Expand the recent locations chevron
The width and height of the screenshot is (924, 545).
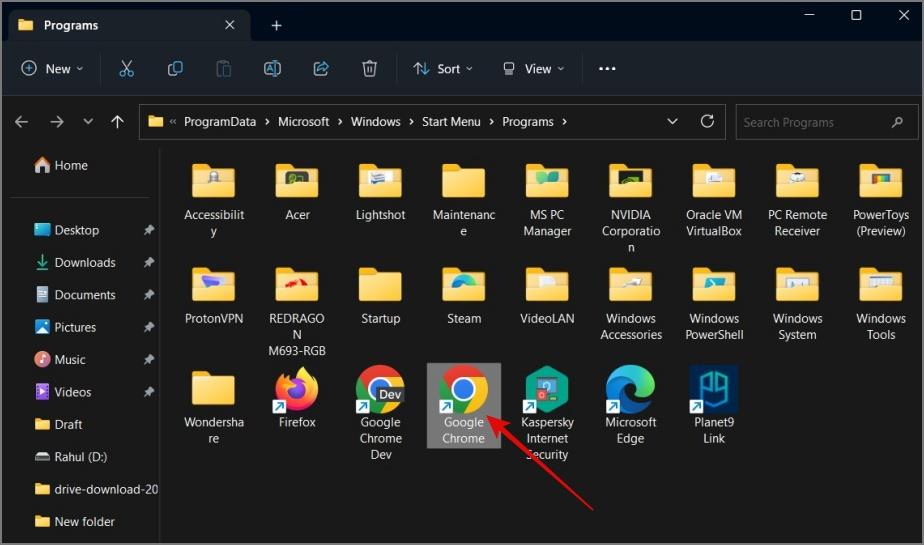[x=88, y=121]
